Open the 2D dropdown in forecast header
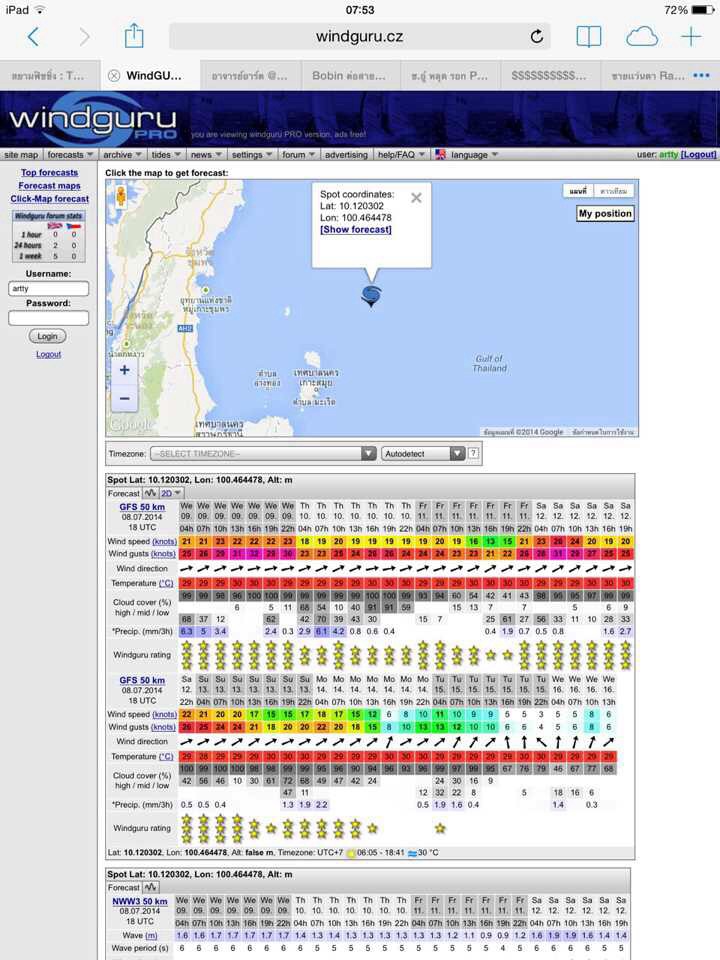This screenshot has height=960, width=720. tap(171, 493)
